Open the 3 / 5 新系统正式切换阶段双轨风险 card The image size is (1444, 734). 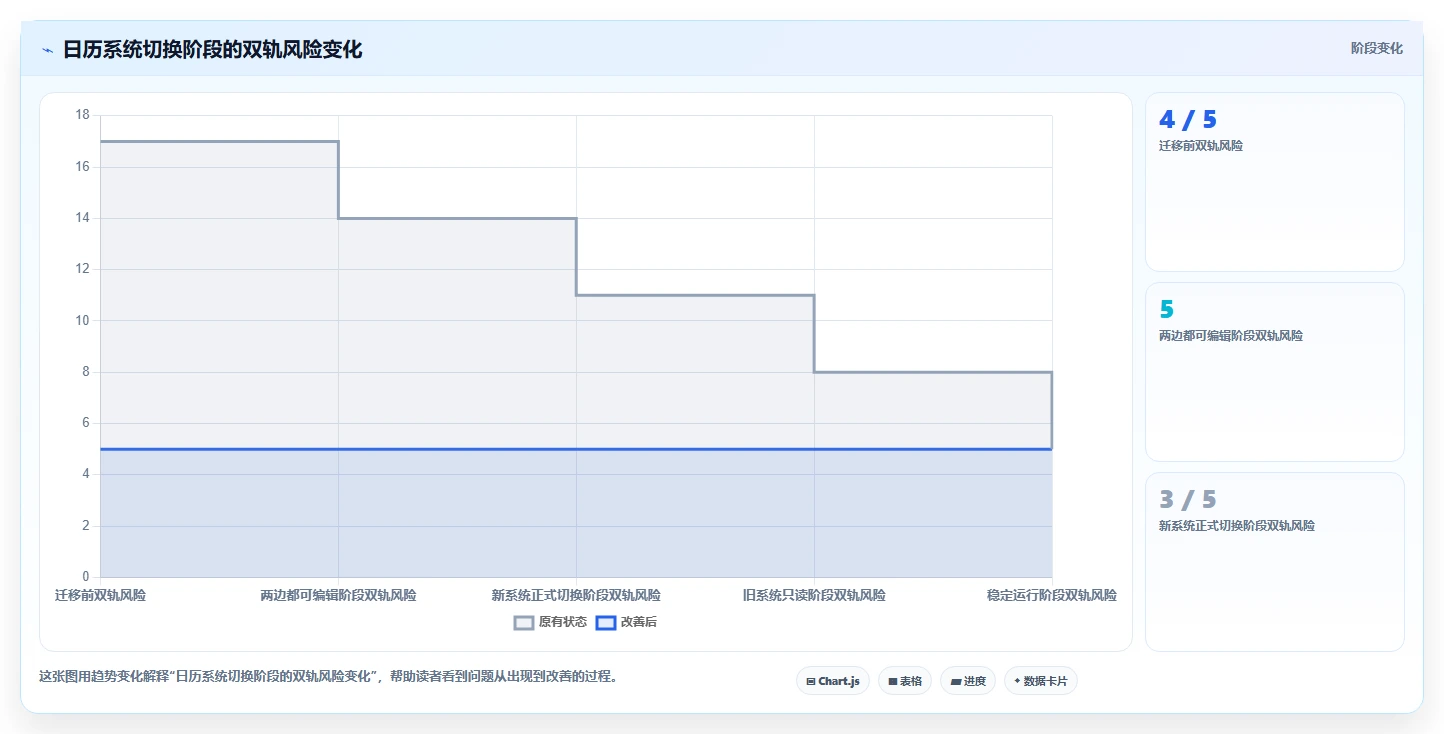click(1275, 562)
